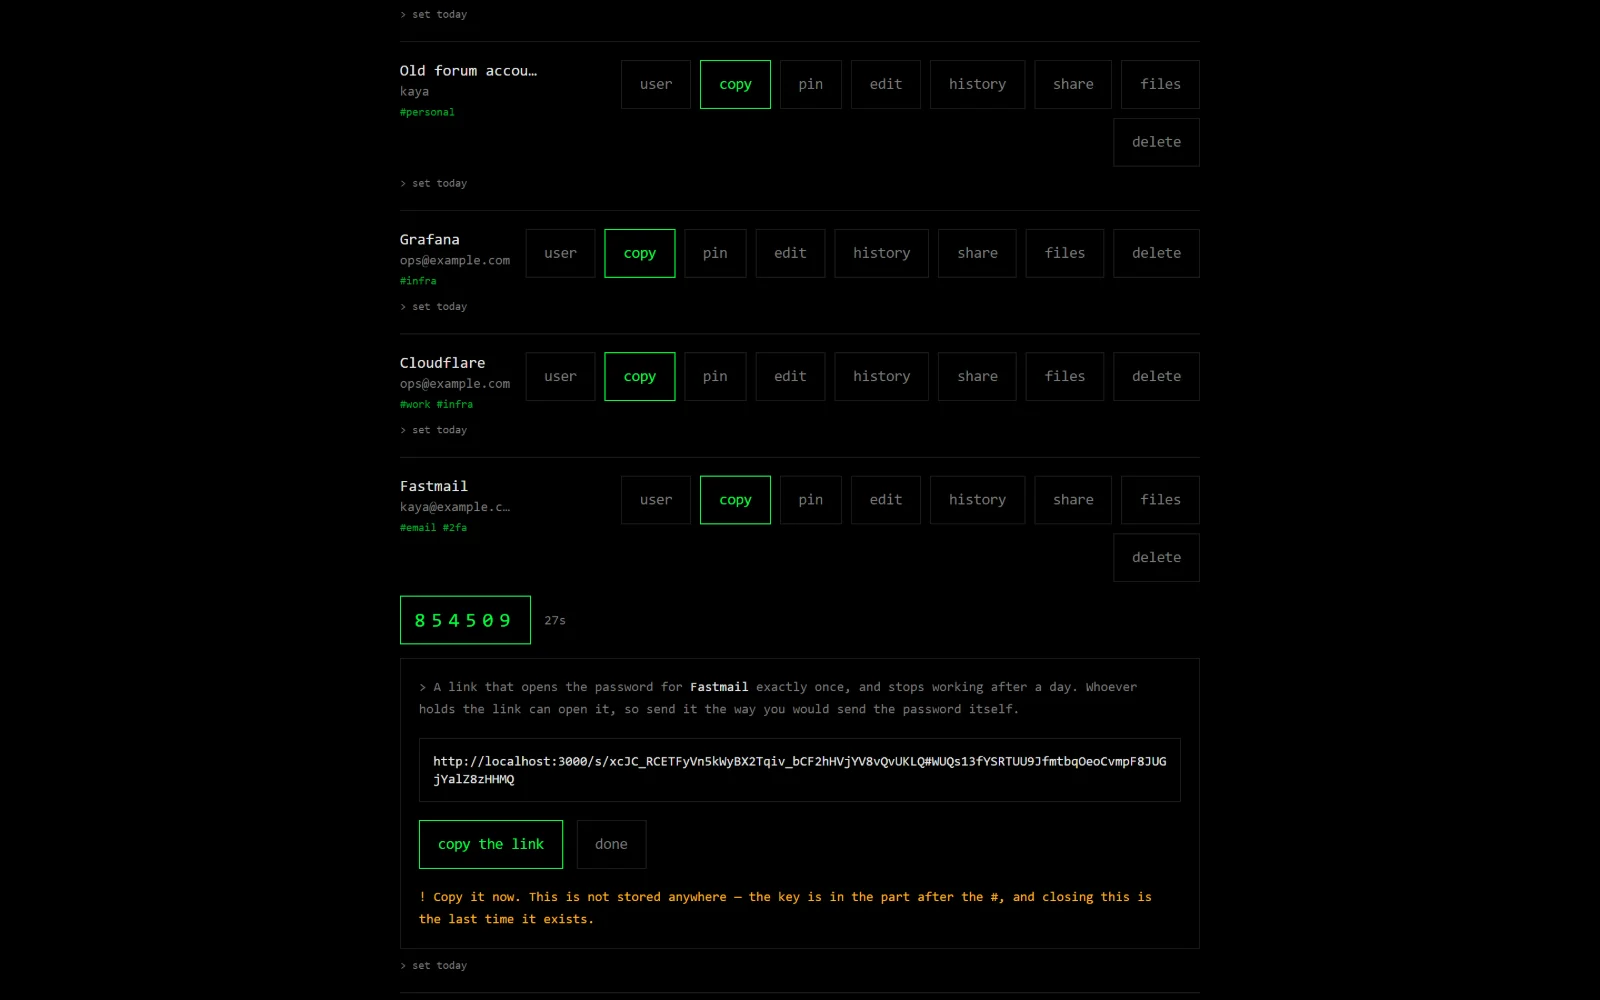Open files for Old forum account
Screen dimensions: 1600x1000
pyautogui.click(x=1160, y=85)
